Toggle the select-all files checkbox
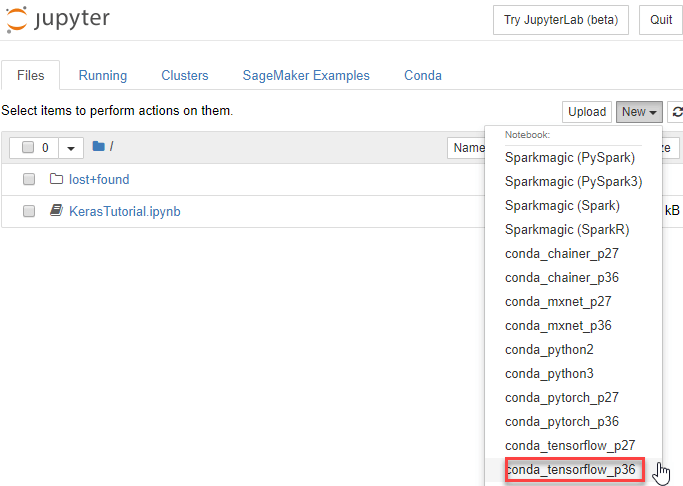 28,148
